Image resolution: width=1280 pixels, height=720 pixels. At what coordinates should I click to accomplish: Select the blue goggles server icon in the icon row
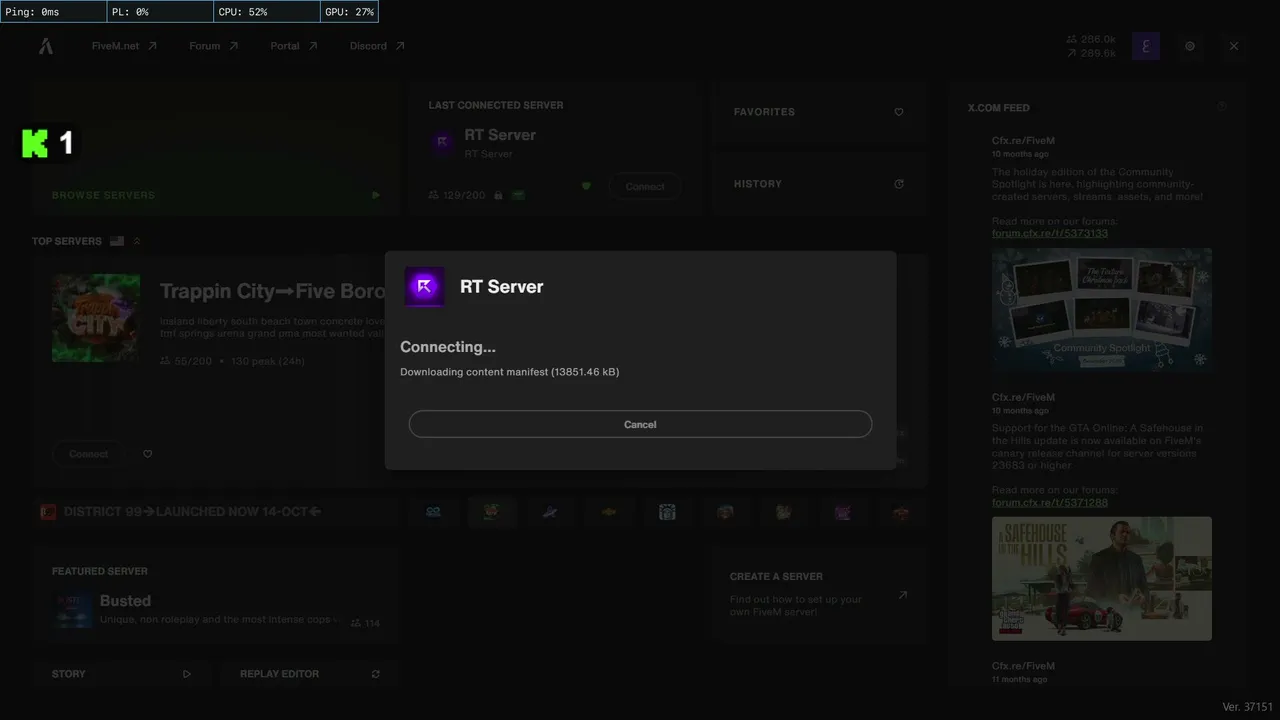(x=433, y=512)
